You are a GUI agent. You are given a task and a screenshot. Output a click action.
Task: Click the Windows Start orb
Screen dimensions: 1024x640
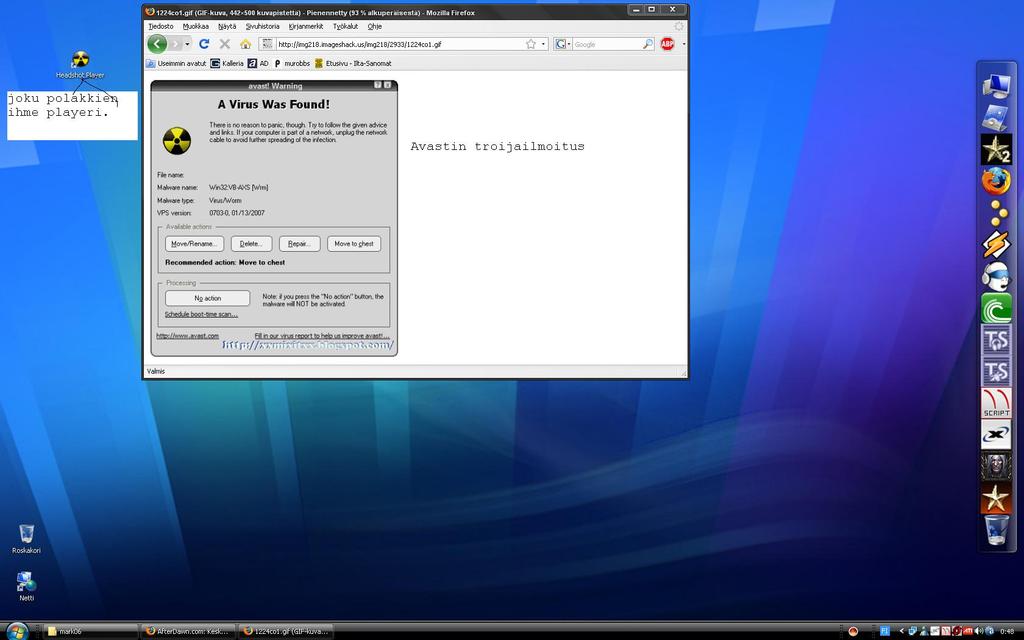[17, 630]
